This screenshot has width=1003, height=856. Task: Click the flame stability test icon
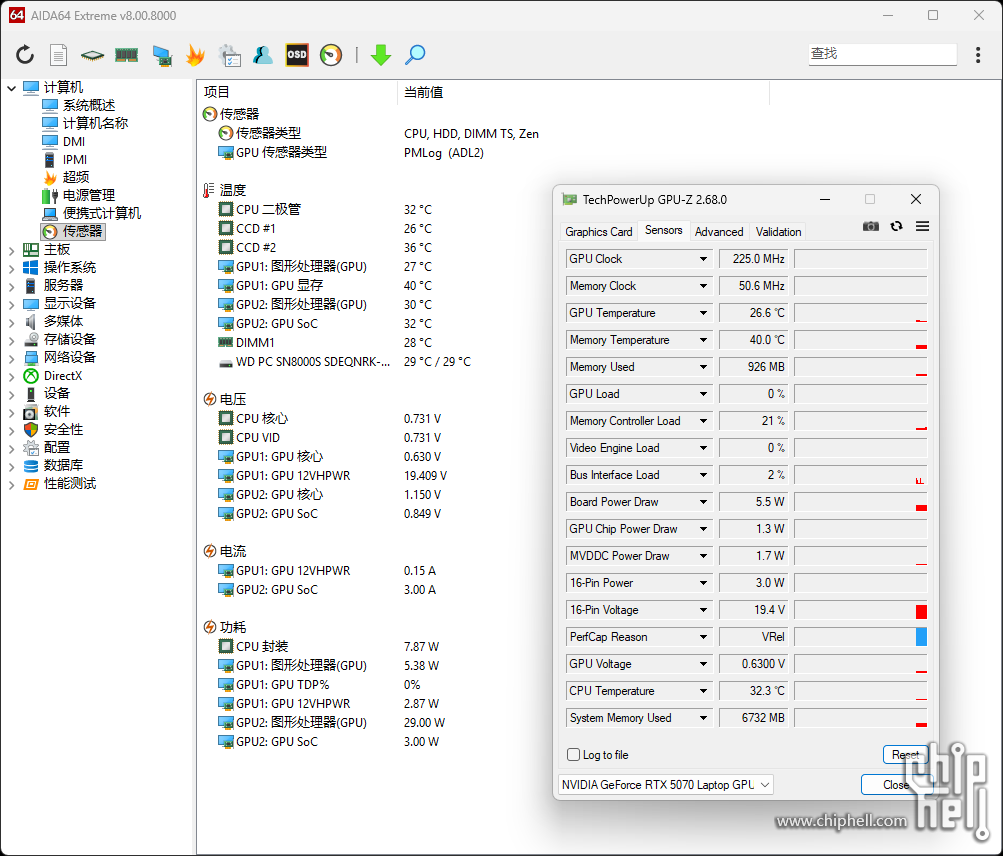click(195, 55)
